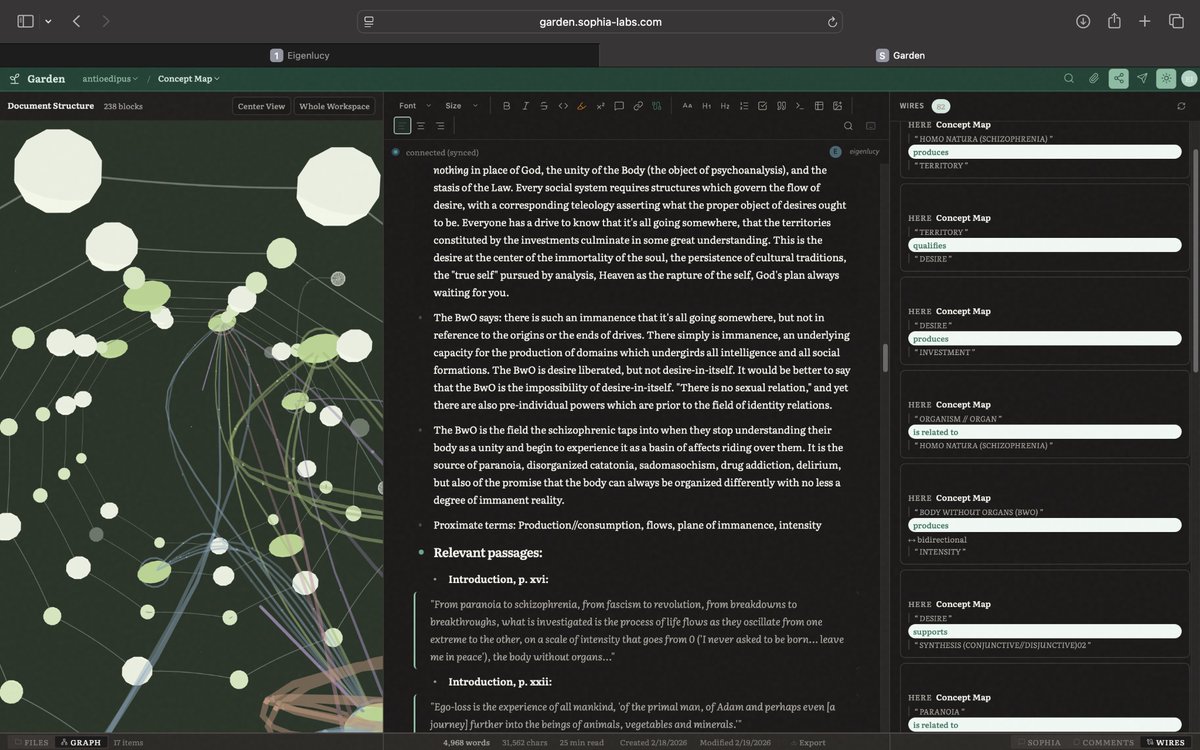1200x750 pixels.
Task: Open the Files tab at bottom left
Action: [x=30, y=742]
